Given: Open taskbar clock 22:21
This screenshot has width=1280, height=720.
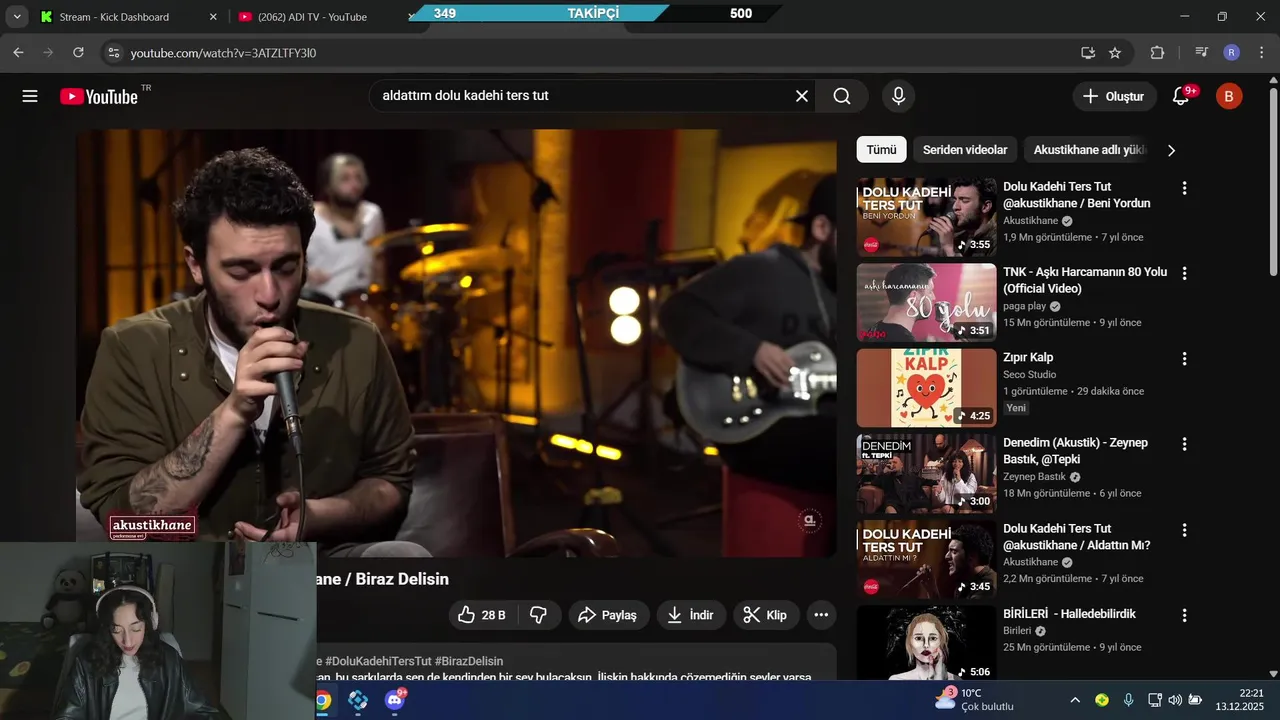Looking at the screenshot, I should point(1239,700).
